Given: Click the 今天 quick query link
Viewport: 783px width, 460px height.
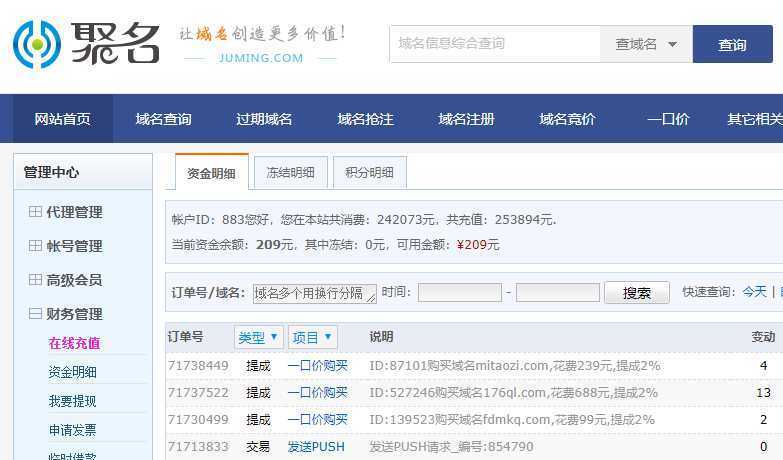Looking at the screenshot, I should (754, 292).
